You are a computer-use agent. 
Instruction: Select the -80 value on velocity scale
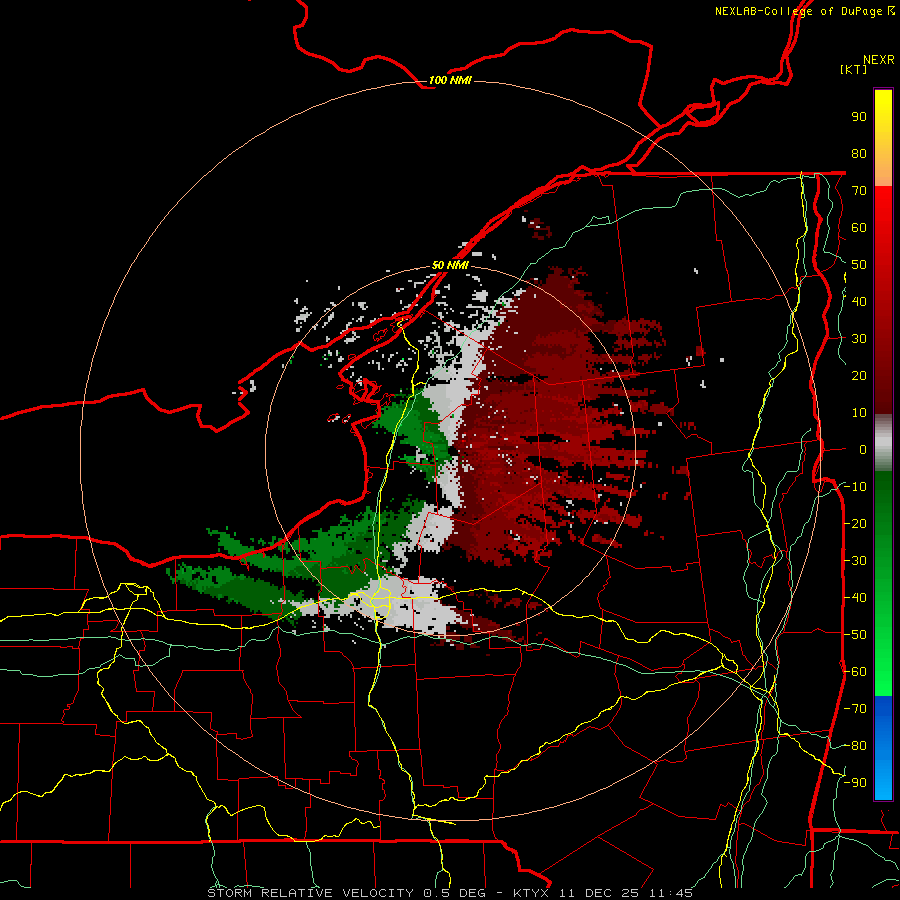click(855, 746)
